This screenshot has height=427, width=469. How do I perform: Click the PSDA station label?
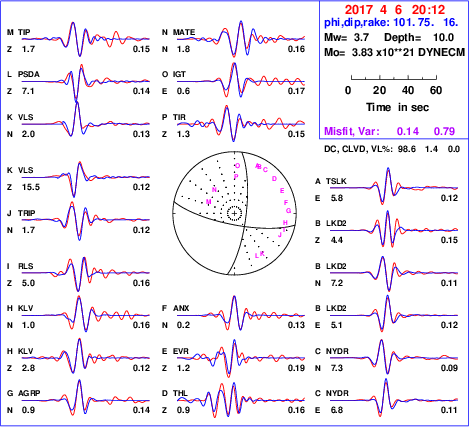(x=29, y=74)
